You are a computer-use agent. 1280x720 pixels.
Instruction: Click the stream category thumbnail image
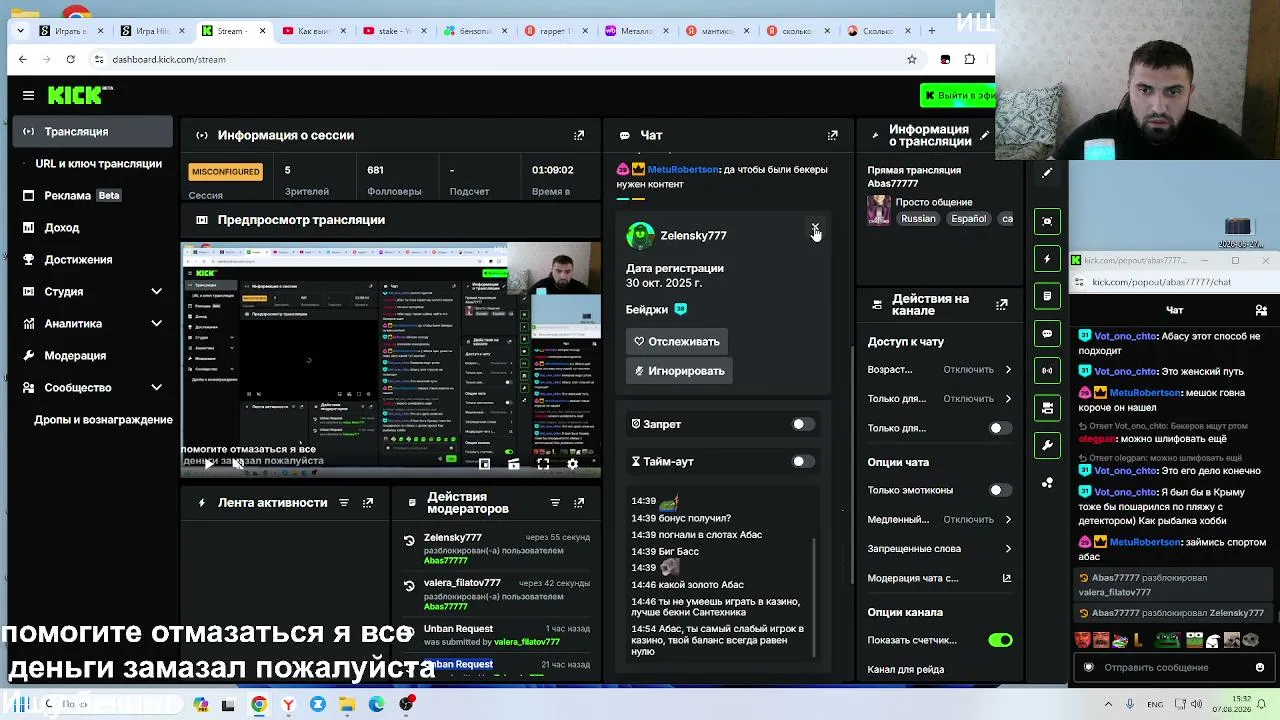(879, 210)
